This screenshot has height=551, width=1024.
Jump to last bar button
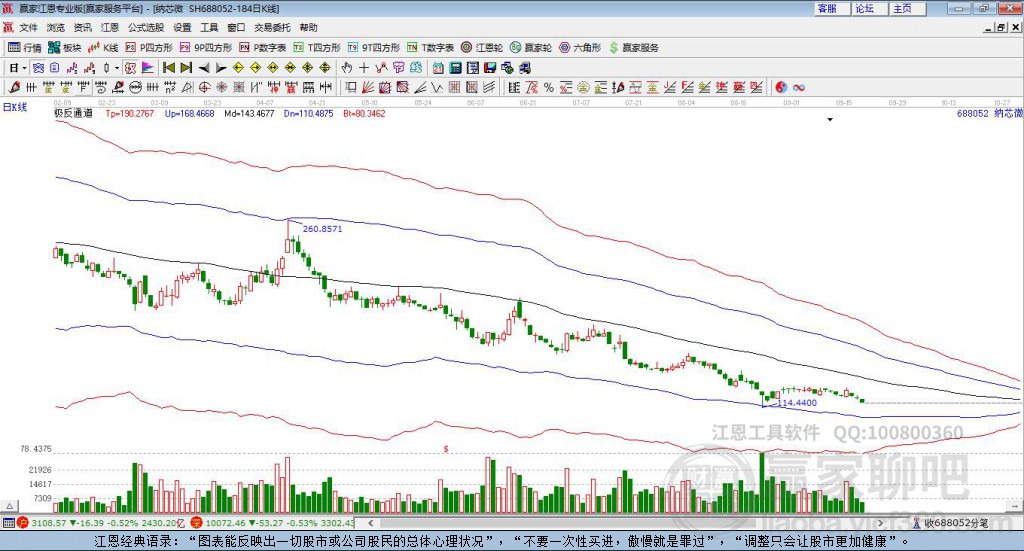point(186,68)
